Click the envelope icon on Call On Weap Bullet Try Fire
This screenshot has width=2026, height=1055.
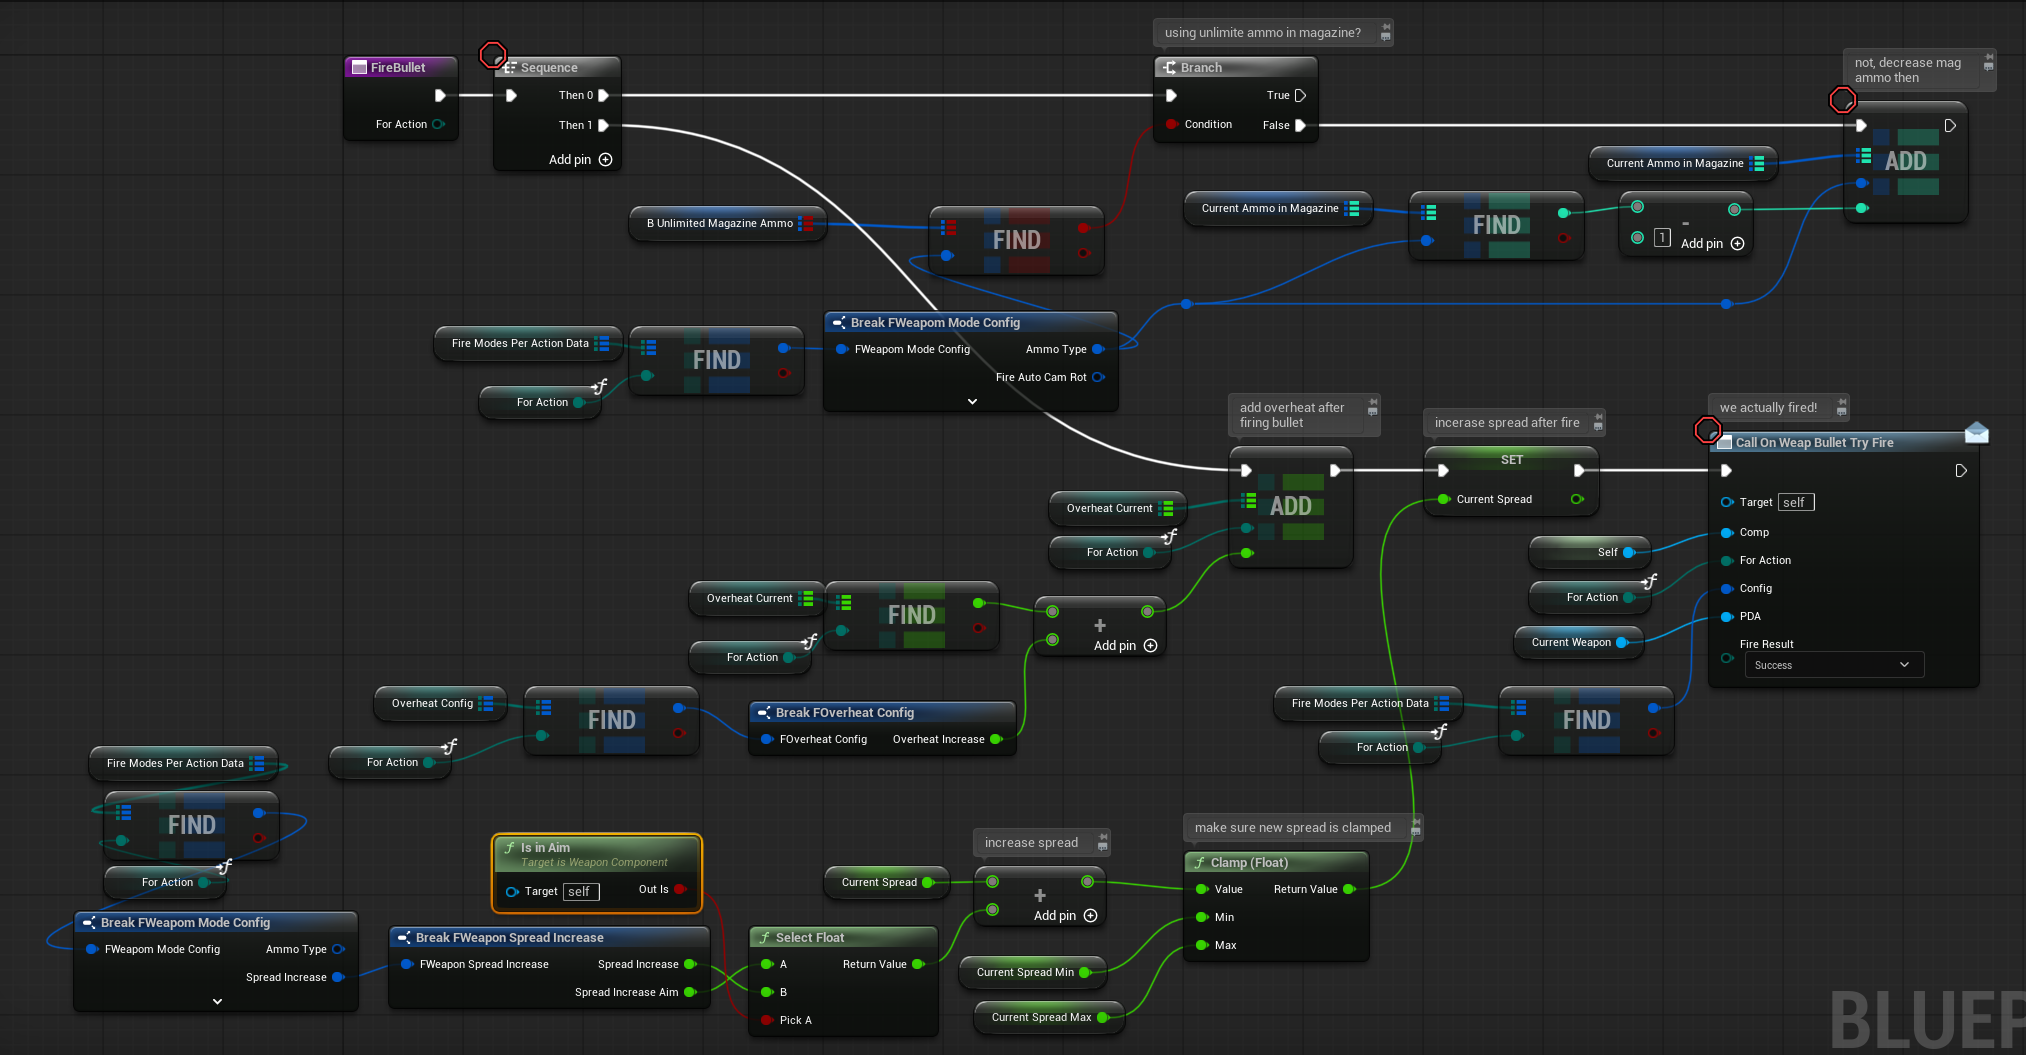[x=1976, y=432]
